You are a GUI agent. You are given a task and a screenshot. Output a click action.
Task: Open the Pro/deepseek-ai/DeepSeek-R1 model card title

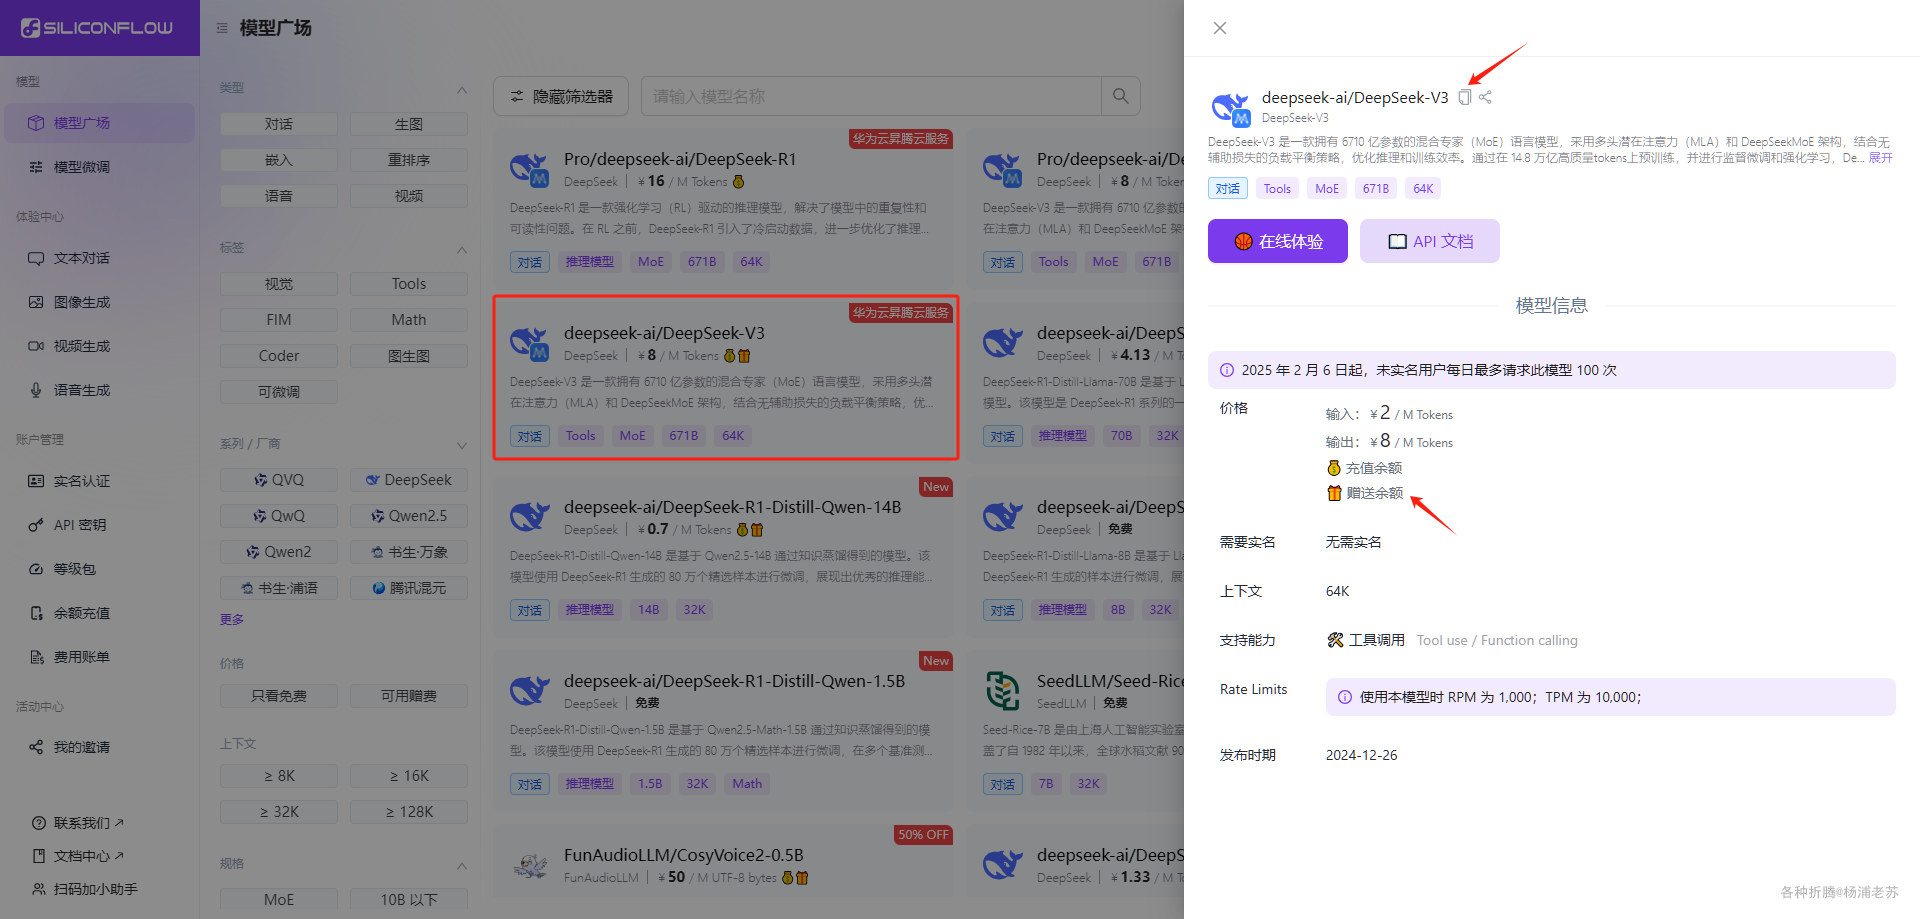(x=680, y=159)
